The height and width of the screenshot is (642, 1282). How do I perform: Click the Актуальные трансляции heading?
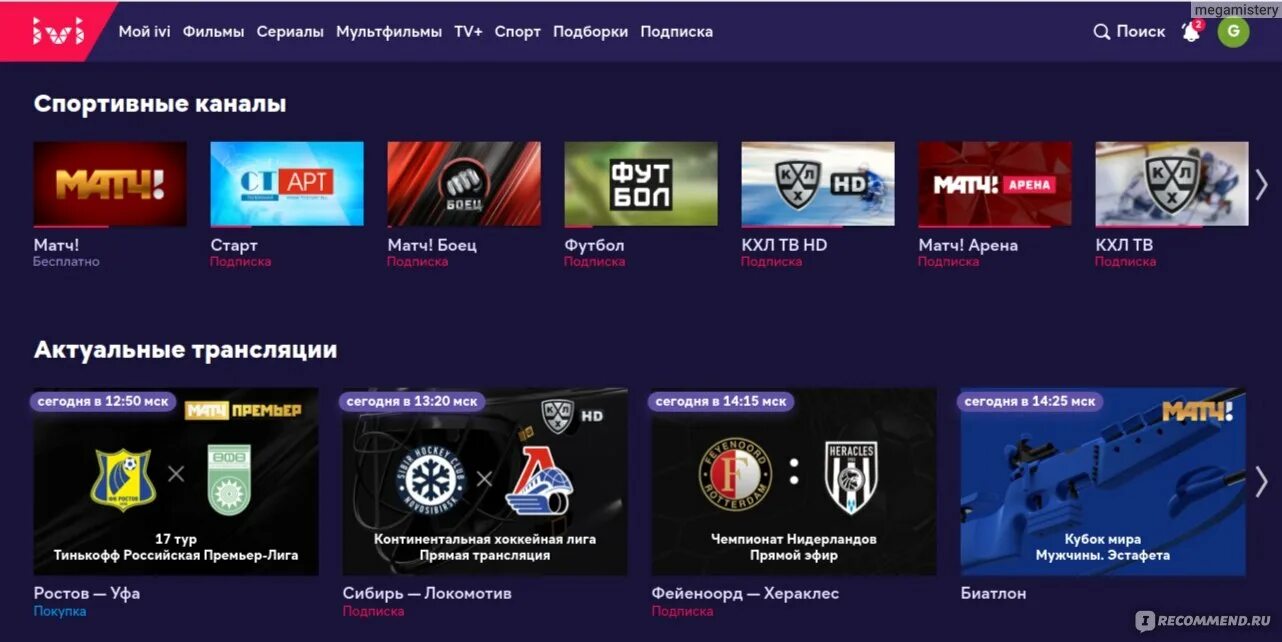(185, 350)
